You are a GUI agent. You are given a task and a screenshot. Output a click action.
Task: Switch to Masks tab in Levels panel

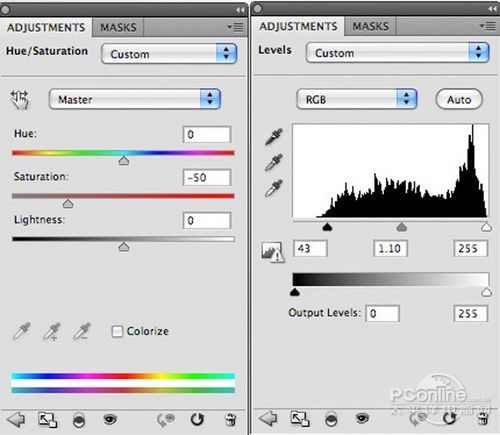tap(370, 26)
